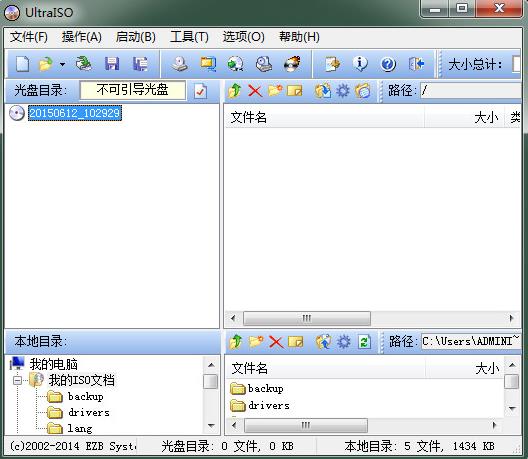528x459 pixels.
Task: Click the ISO pane view icon
Action: pos(363,91)
